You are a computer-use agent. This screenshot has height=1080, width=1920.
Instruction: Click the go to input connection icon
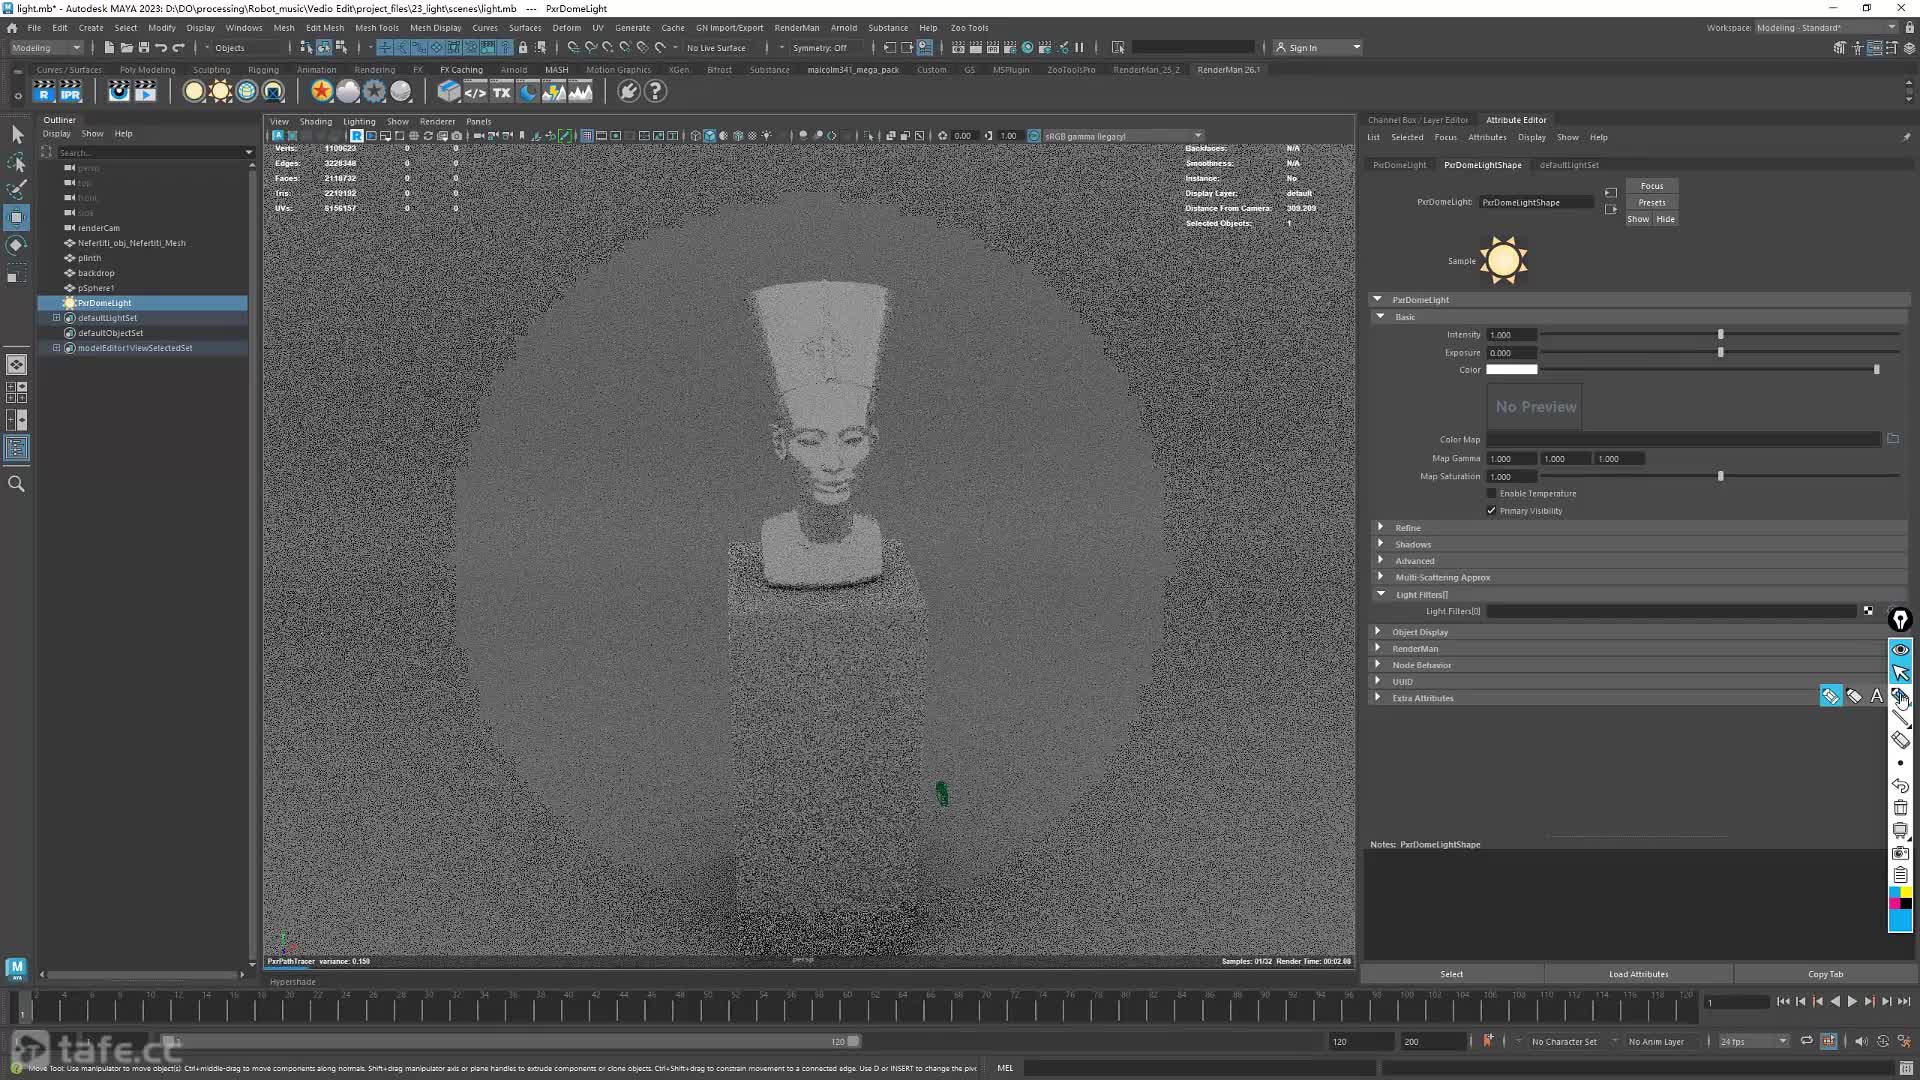point(1610,193)
